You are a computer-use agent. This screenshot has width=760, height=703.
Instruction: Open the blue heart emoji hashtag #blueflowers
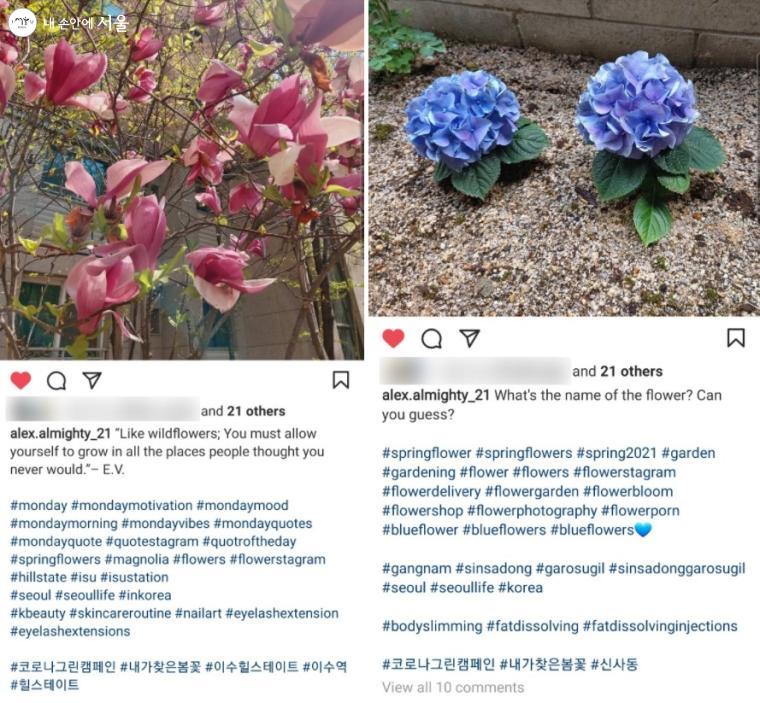click(x=601, y=530)
